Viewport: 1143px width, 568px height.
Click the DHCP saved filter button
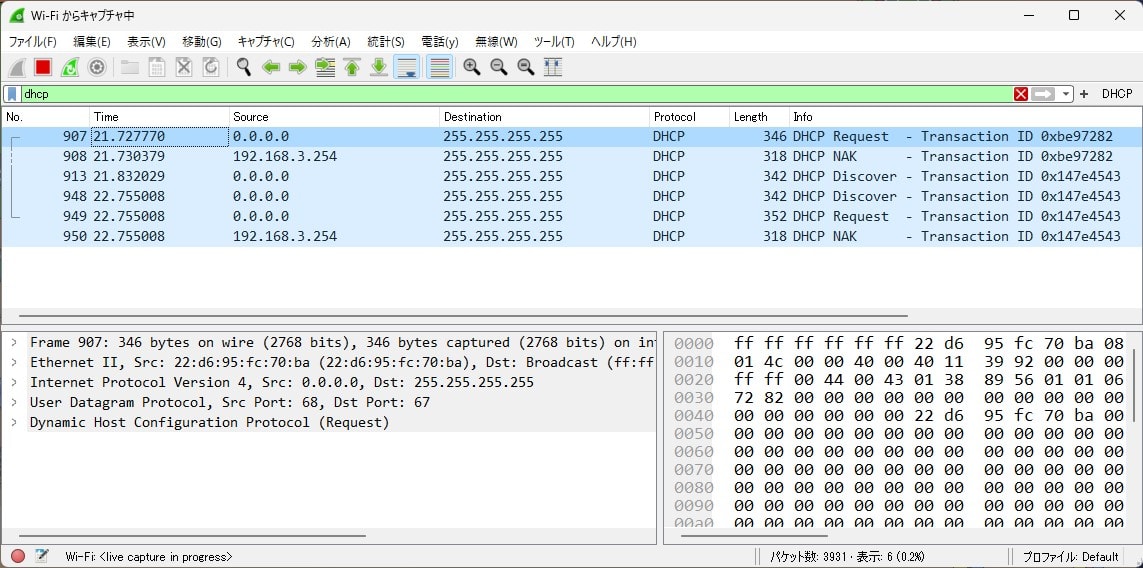1117,94
